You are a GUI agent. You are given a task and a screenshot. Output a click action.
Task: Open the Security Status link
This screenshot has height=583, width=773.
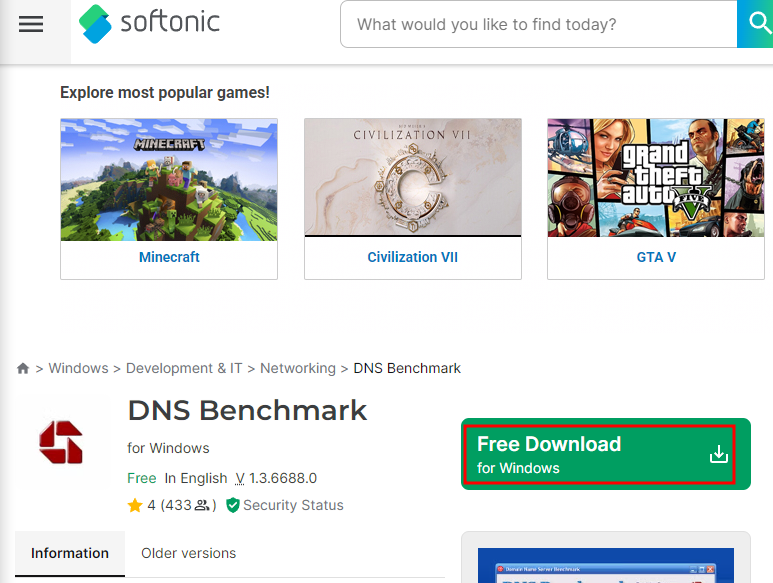(293, 505)
